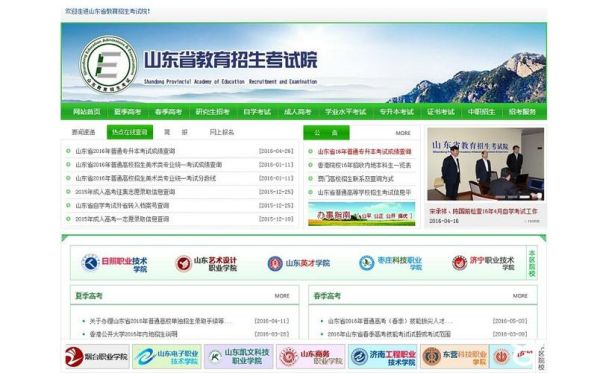
Task: Click the green E logo emblem
Action: 108,64
